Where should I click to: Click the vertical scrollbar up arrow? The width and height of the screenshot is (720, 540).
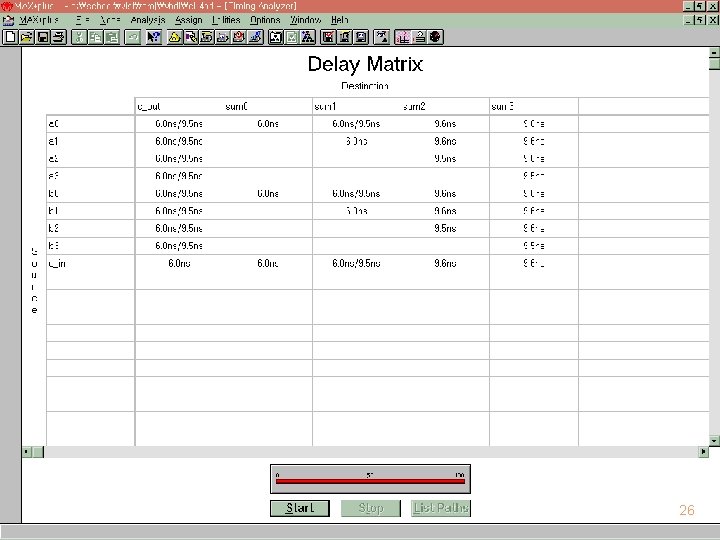[x=714, y=52]
